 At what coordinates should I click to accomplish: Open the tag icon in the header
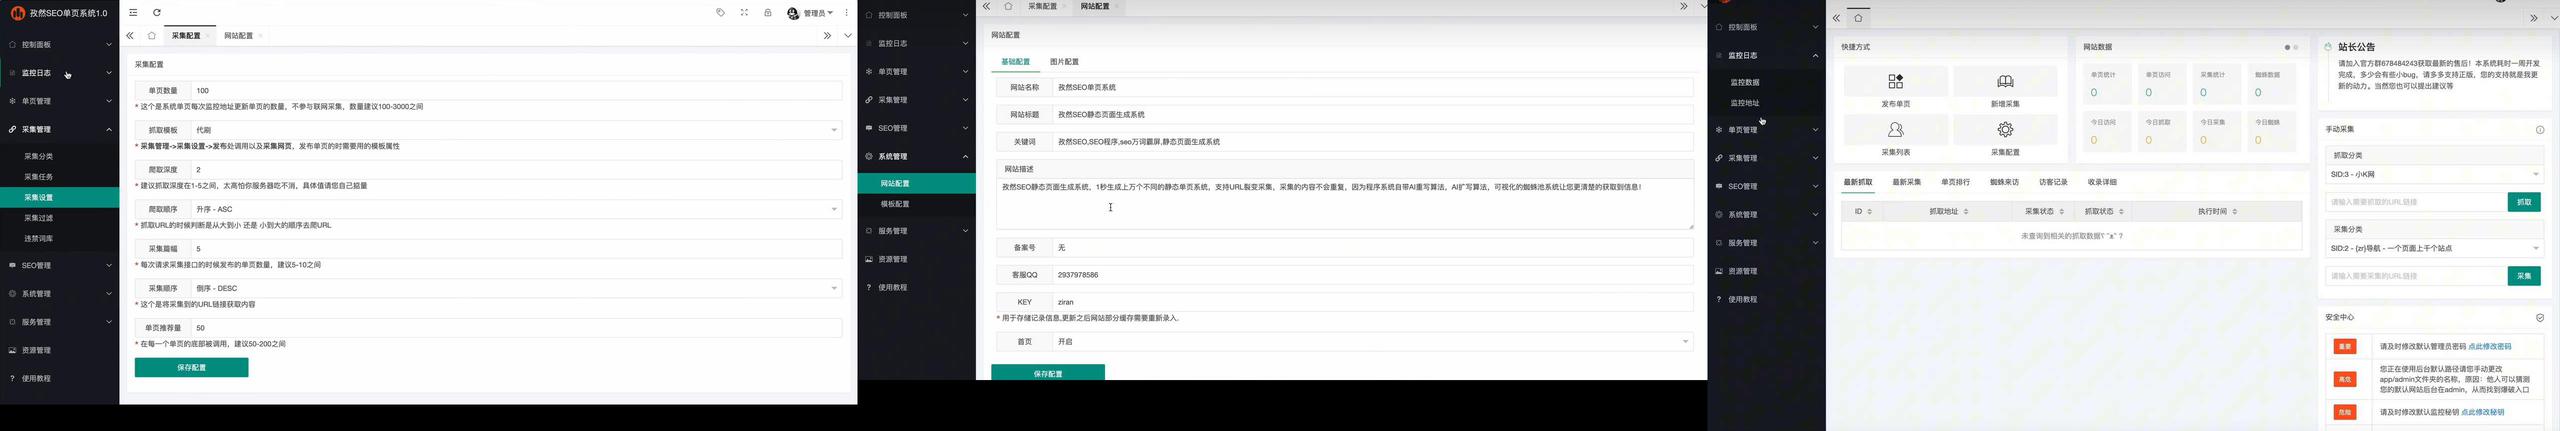tap(720, 13)
